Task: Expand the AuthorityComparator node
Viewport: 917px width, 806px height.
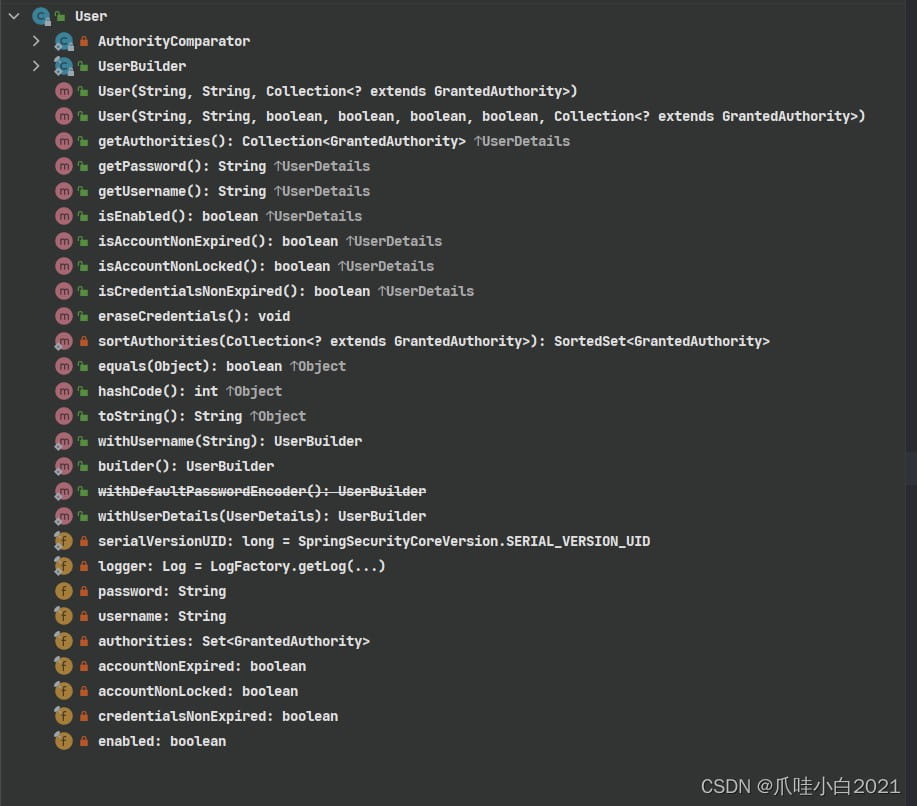Action: pyautogui.click(x=36, y=41)
